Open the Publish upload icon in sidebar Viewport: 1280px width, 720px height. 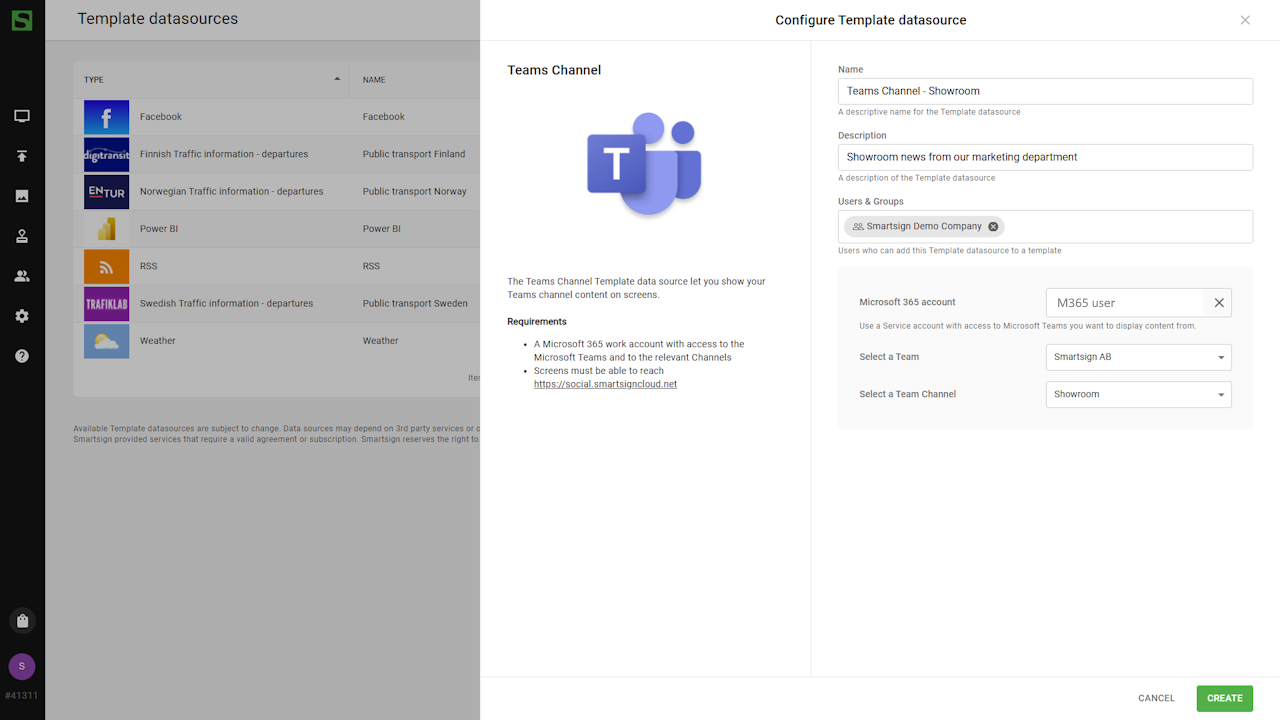22,156
